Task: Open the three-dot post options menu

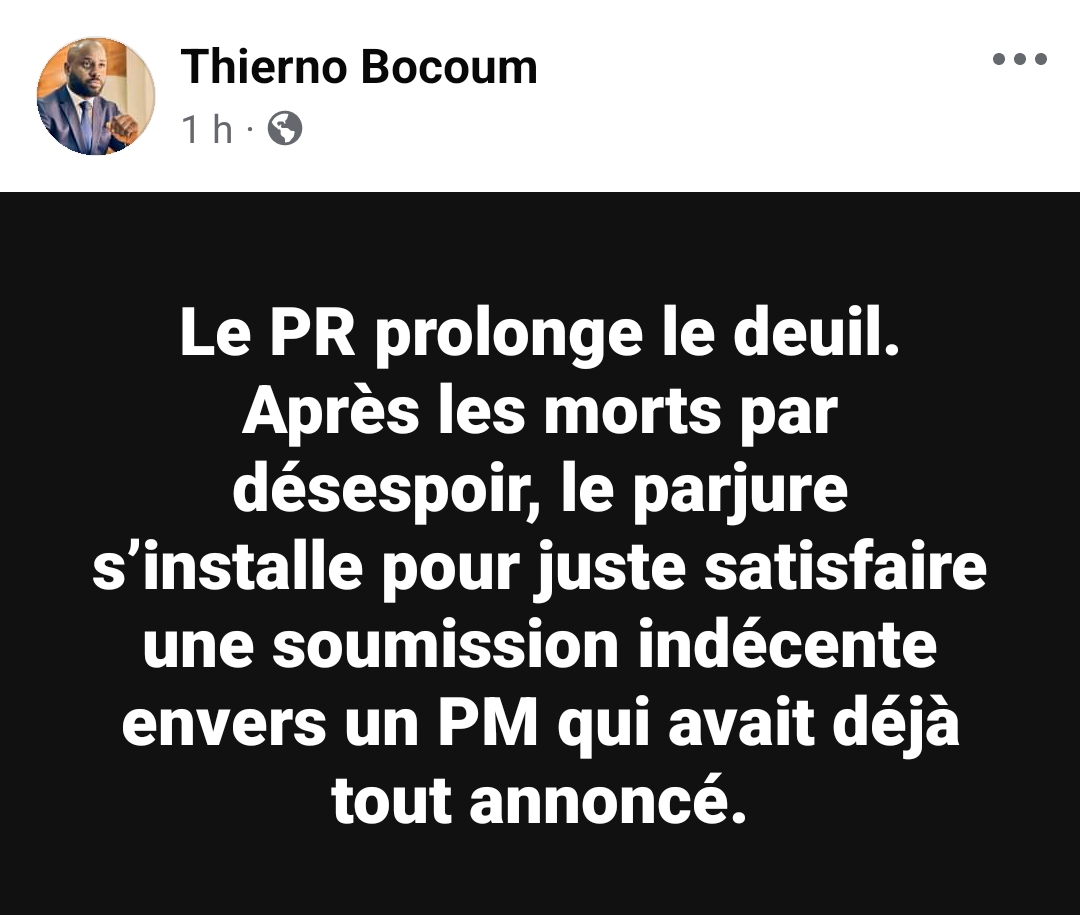Action: click(x=1019, y=59)
